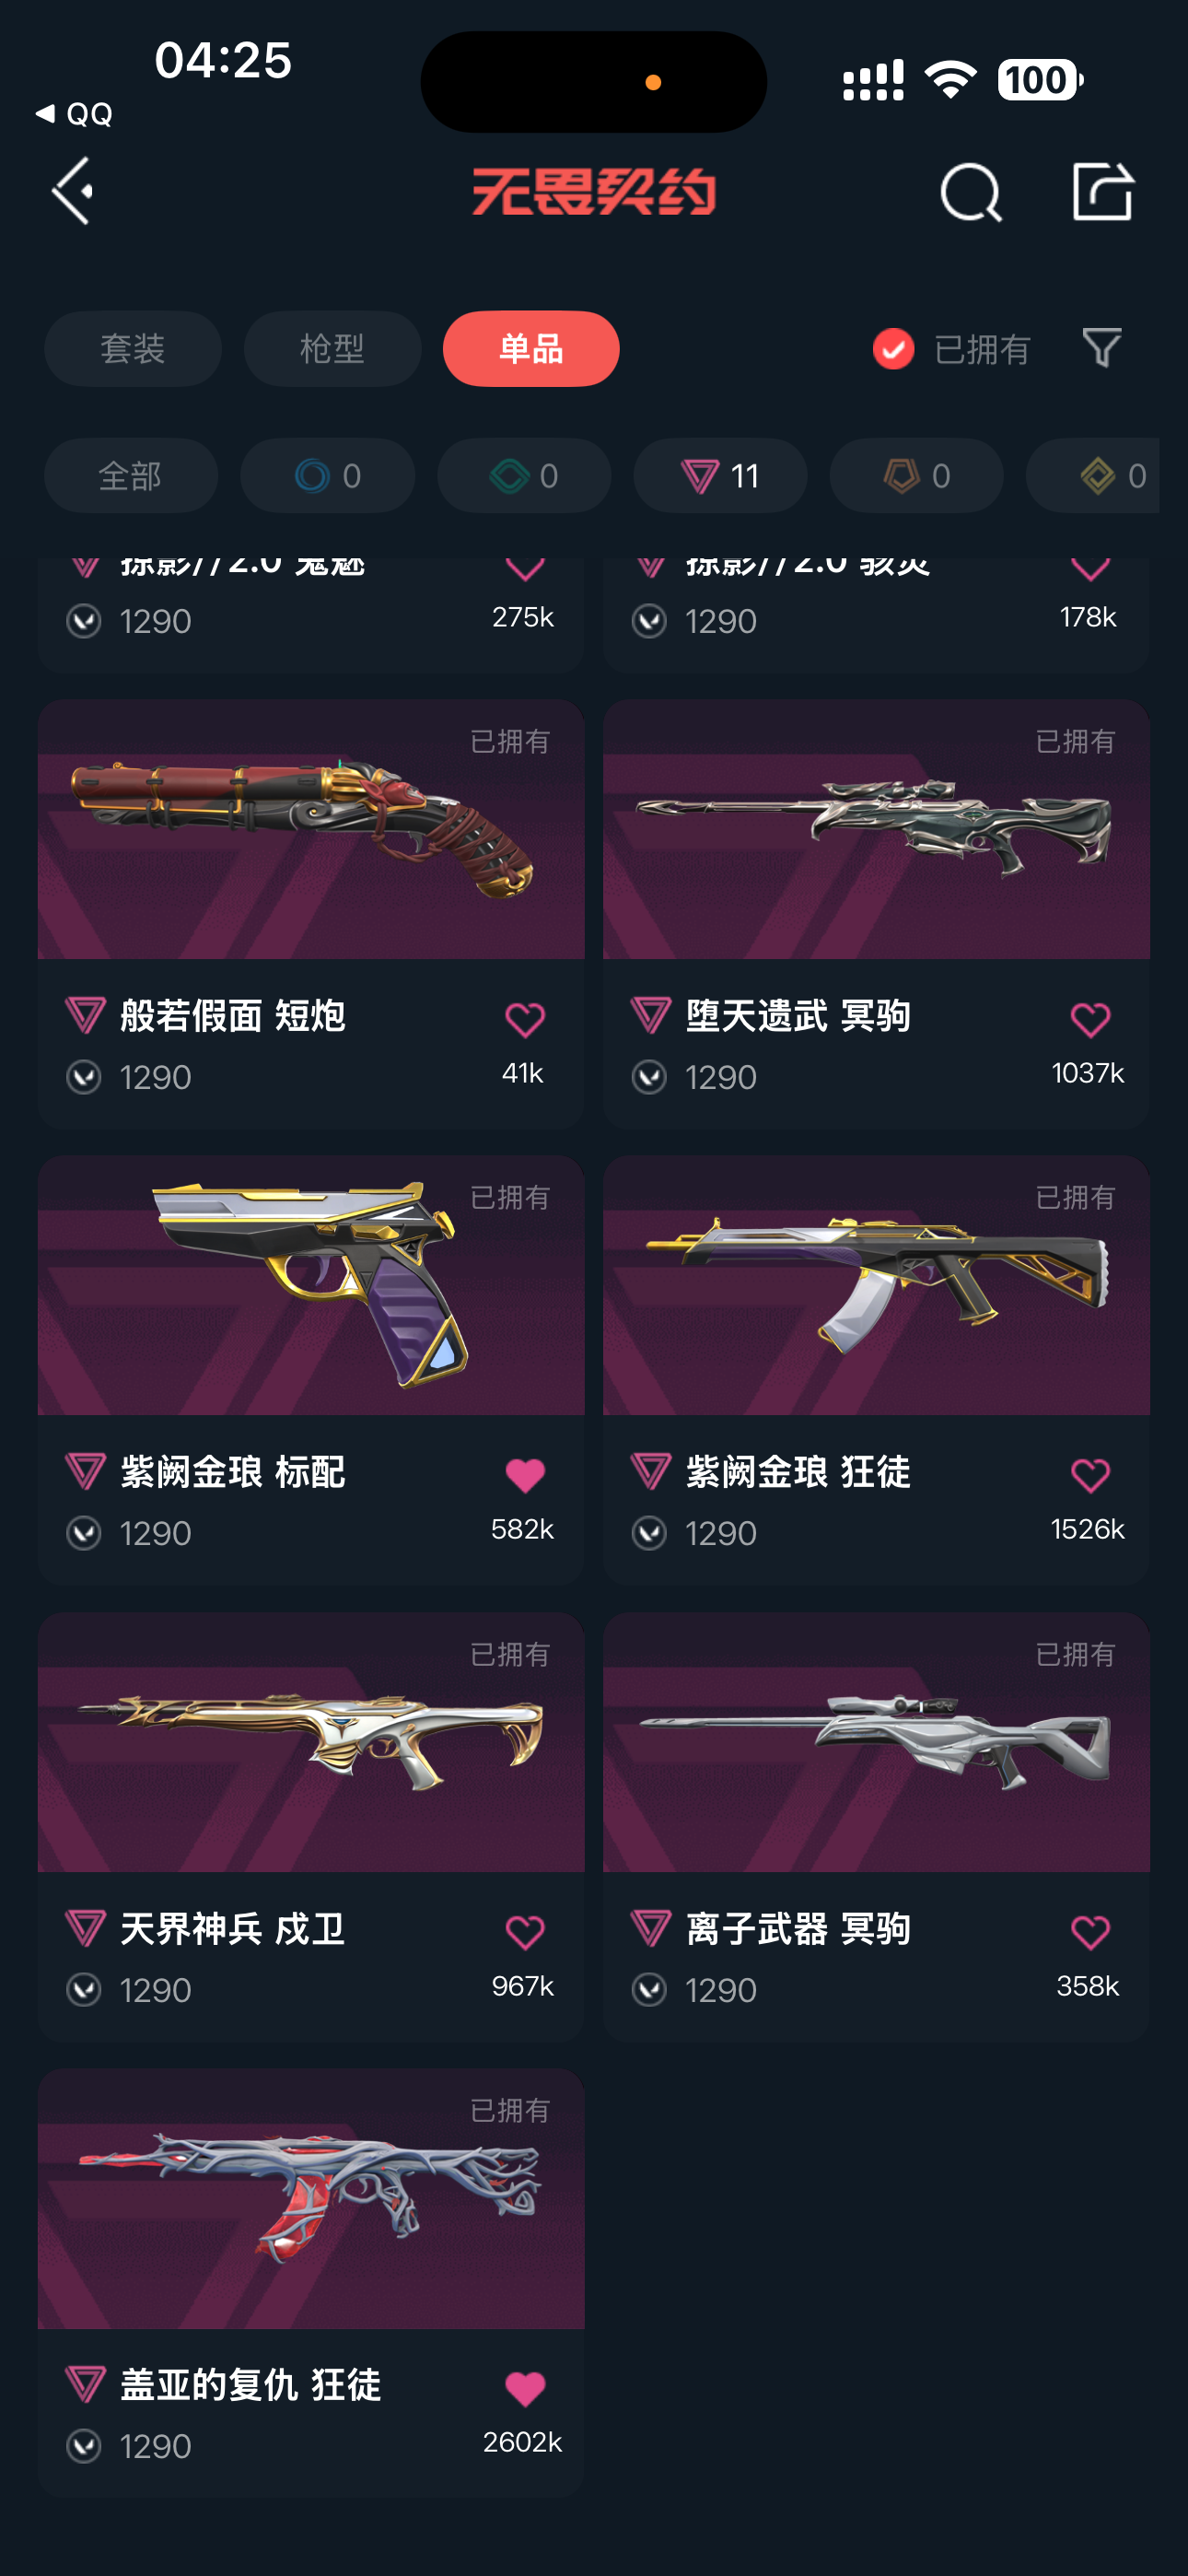Like 般若假面 短炮 heart icon
The image size is (1188, 2576).
pos(524,1019)
